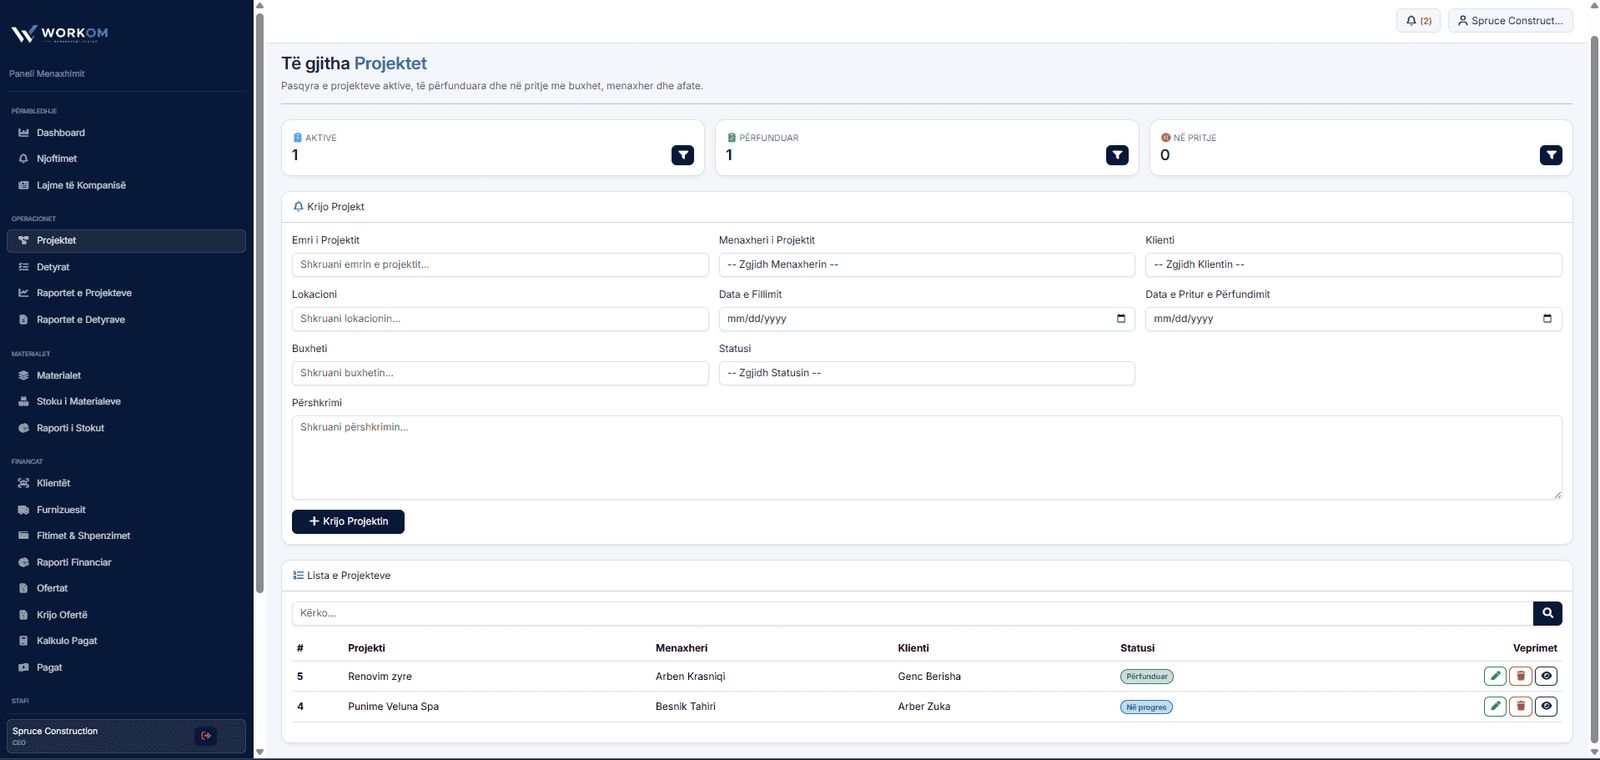View details of Punime Veluna Spa
Image resolution: width=1600 pixels, height=760 pixels.
(x=1546, y=706)
